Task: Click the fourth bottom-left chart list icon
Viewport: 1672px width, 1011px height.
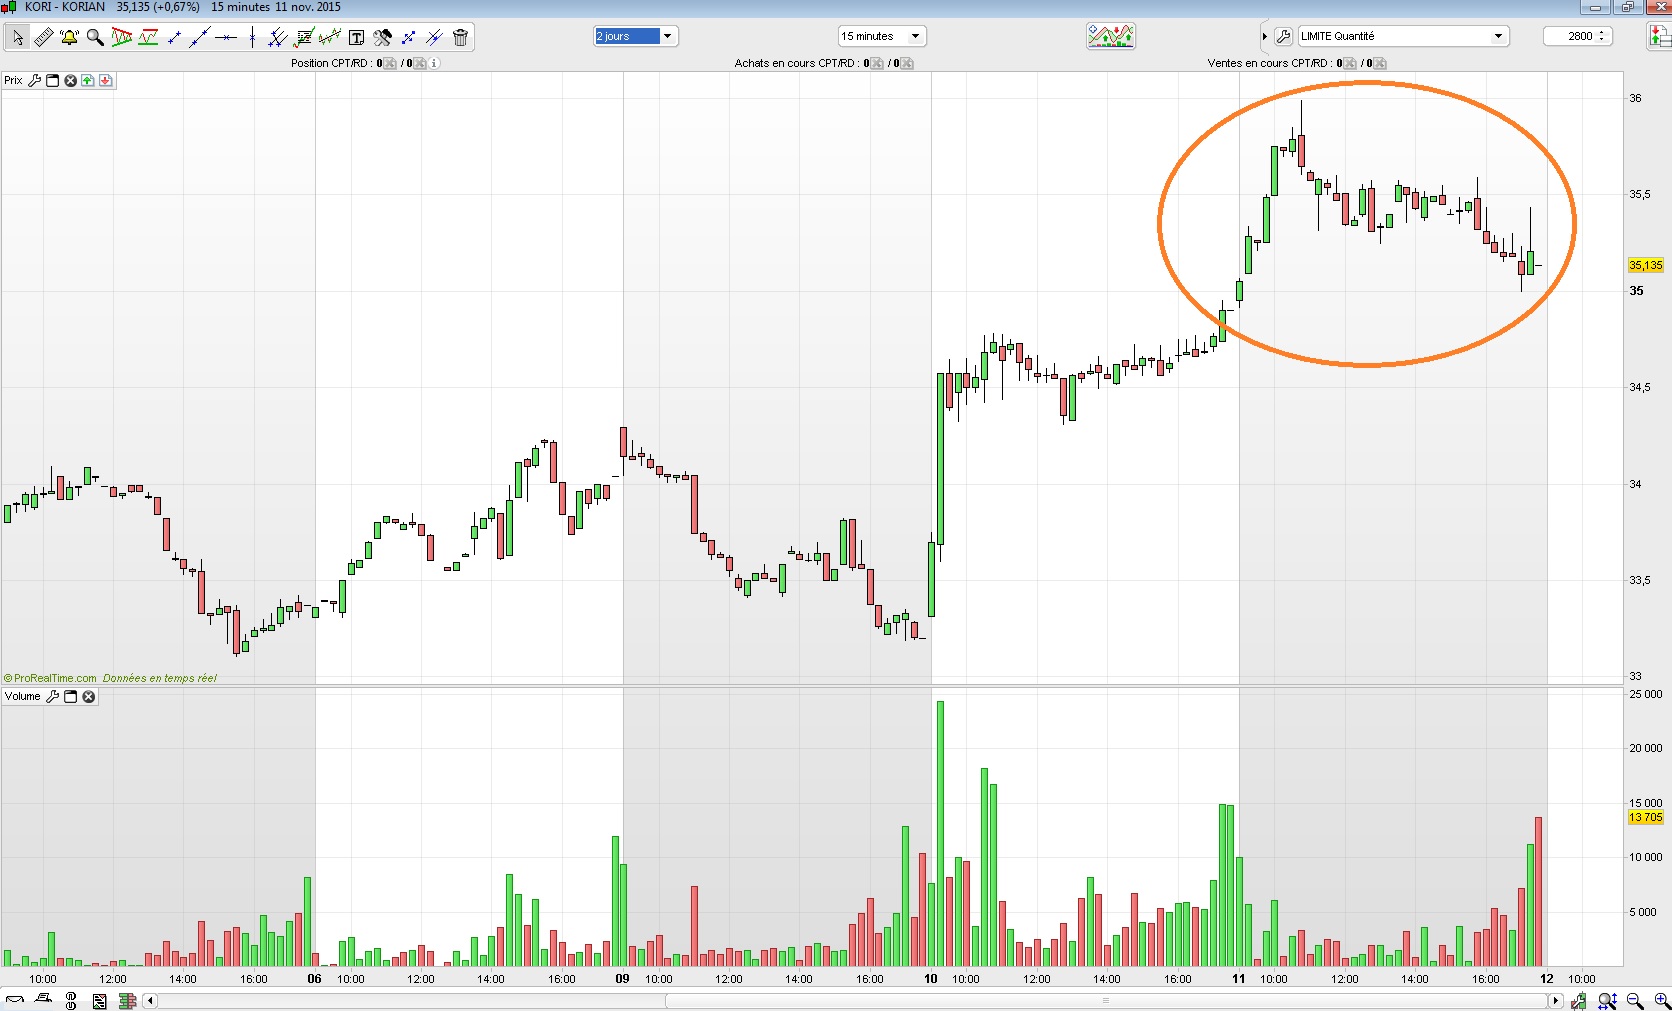Action: click(x=99, y=1000)
